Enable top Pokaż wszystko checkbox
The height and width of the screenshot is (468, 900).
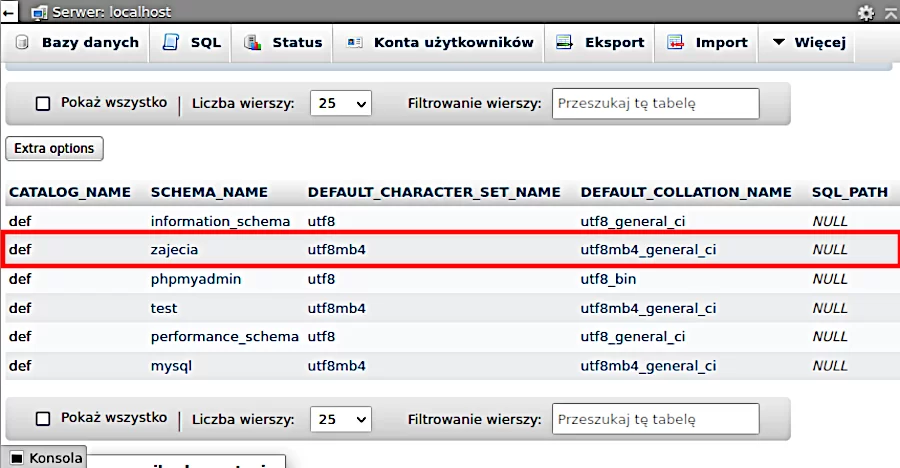(43, 103)
